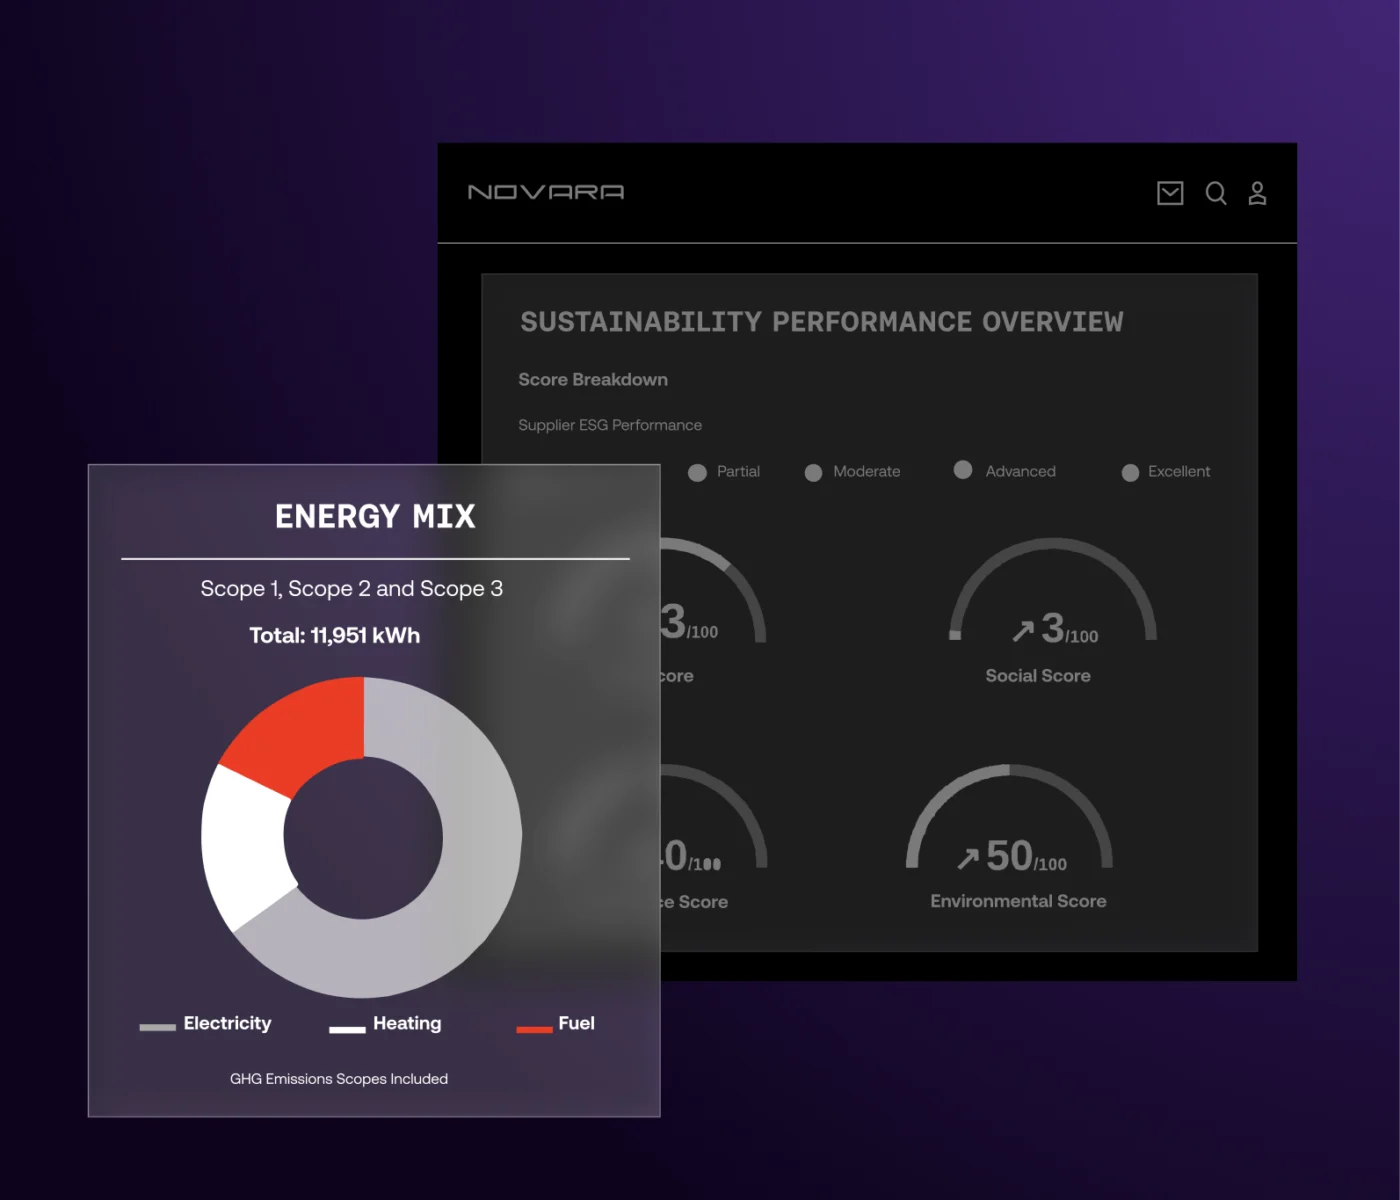Image resolution: width=1400 pixels, height=1200 pixels.
Task: Click 'Supplier ESG Performance' text
Action: (610, 425)
